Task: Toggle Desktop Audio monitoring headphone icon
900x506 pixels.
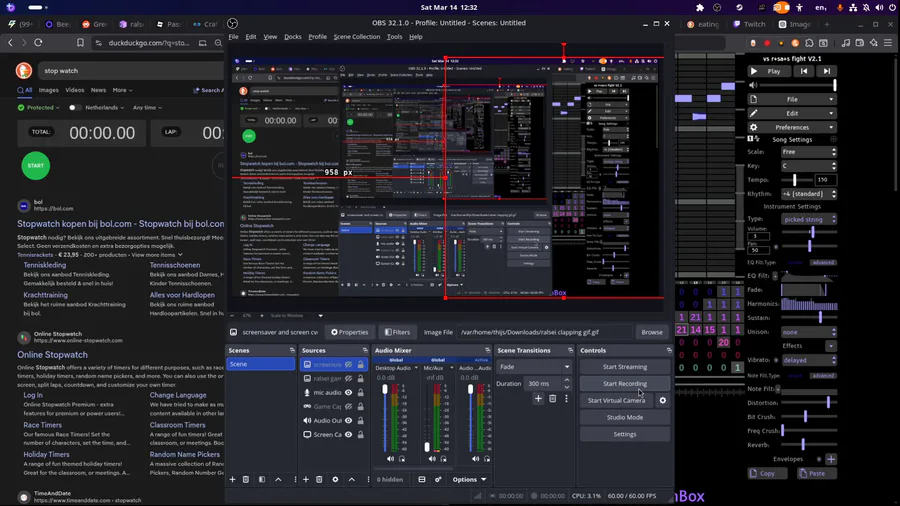Action: point(402,459)
